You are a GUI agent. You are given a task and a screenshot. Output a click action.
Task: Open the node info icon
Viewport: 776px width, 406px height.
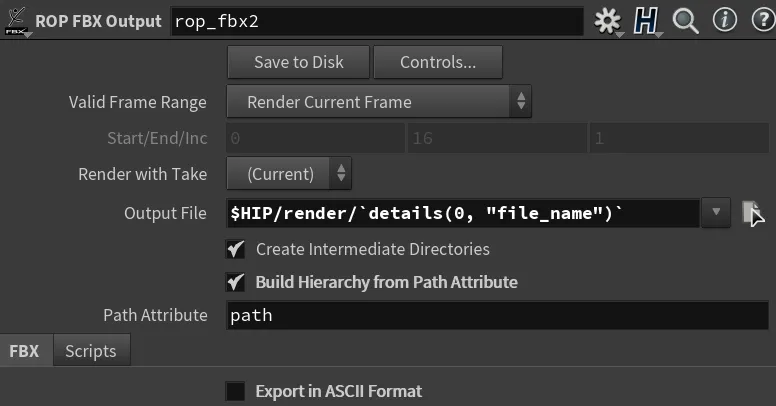[725, 20]
